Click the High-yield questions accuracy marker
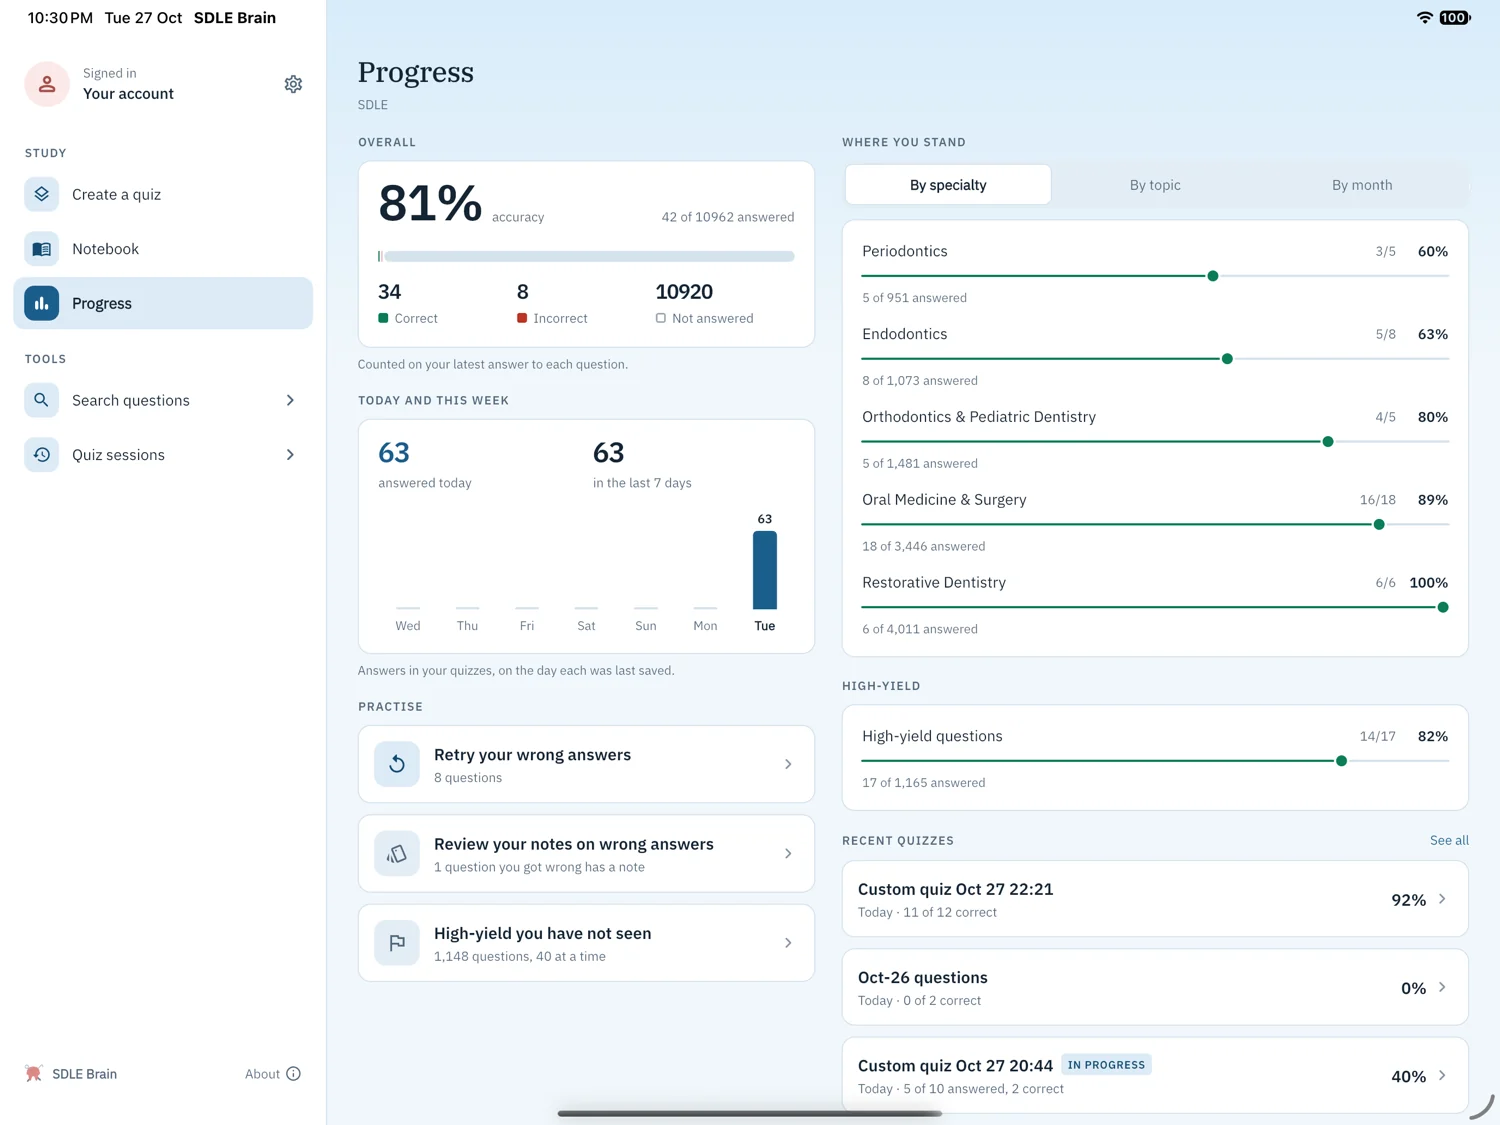This screenshot has width=1500, height=1125. pos(1342,761)
